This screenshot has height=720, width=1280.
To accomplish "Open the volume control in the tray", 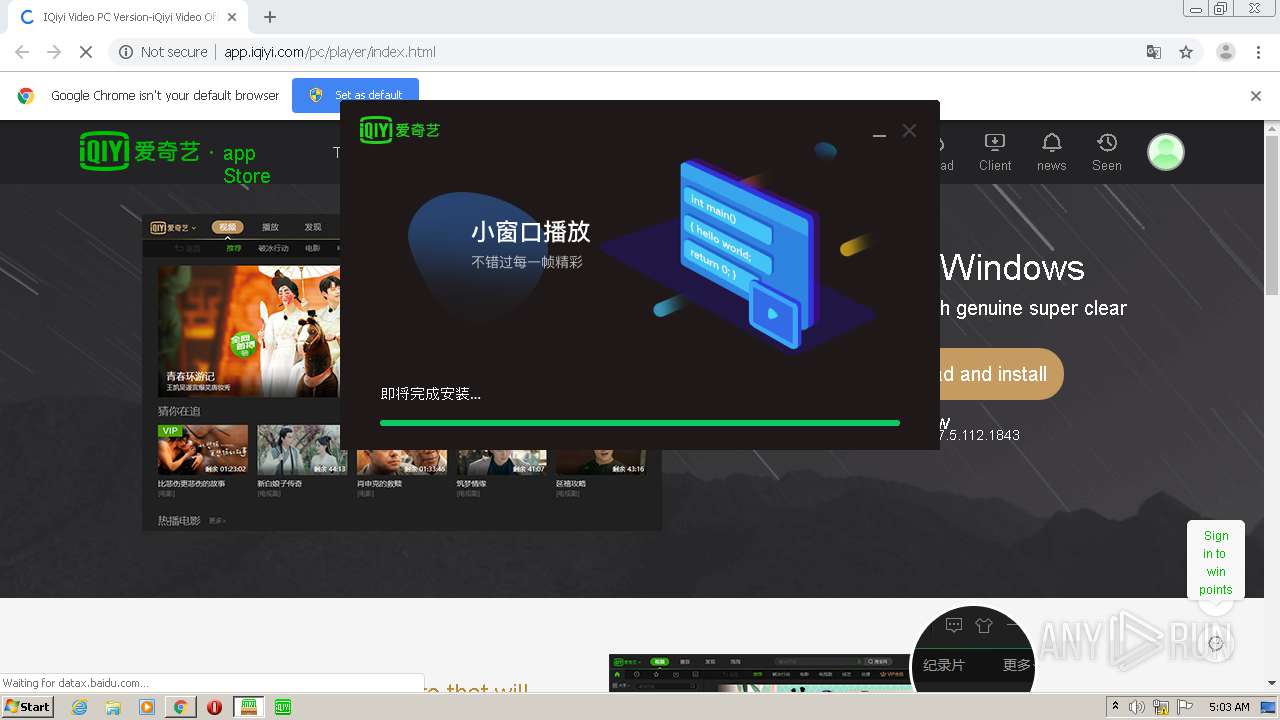I will [1137, 707].
